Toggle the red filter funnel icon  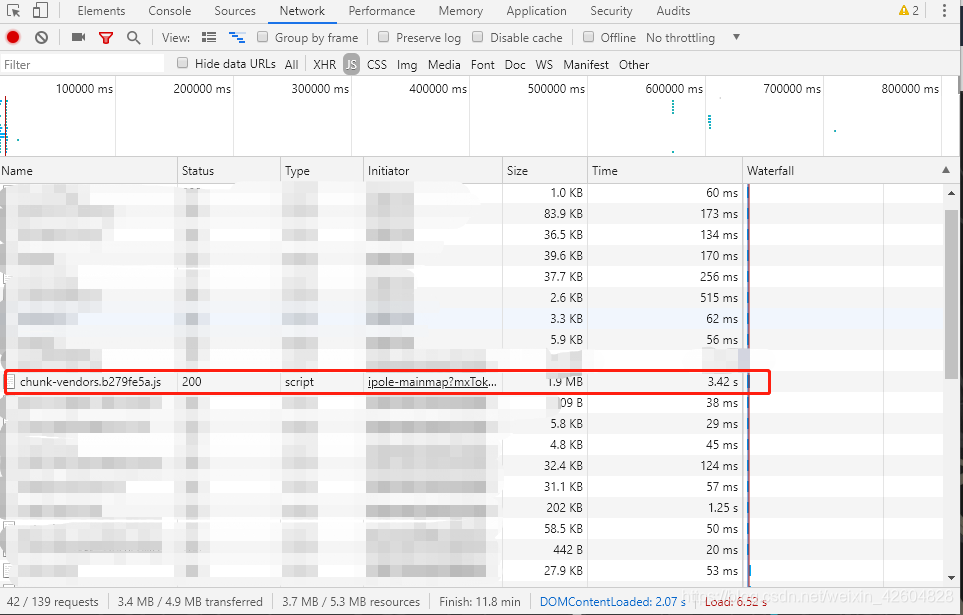coord(106,38)
